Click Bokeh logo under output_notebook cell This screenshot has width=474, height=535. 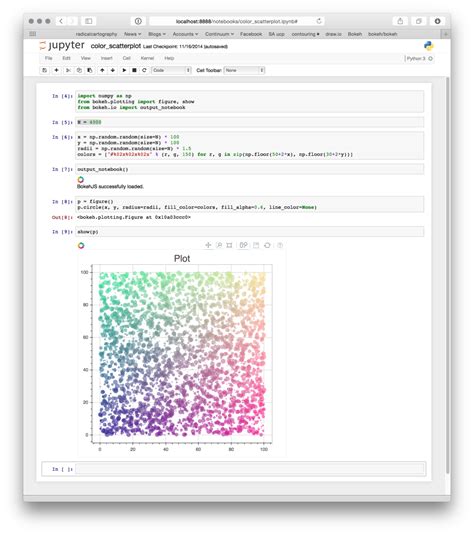click(x=81, y=179)
